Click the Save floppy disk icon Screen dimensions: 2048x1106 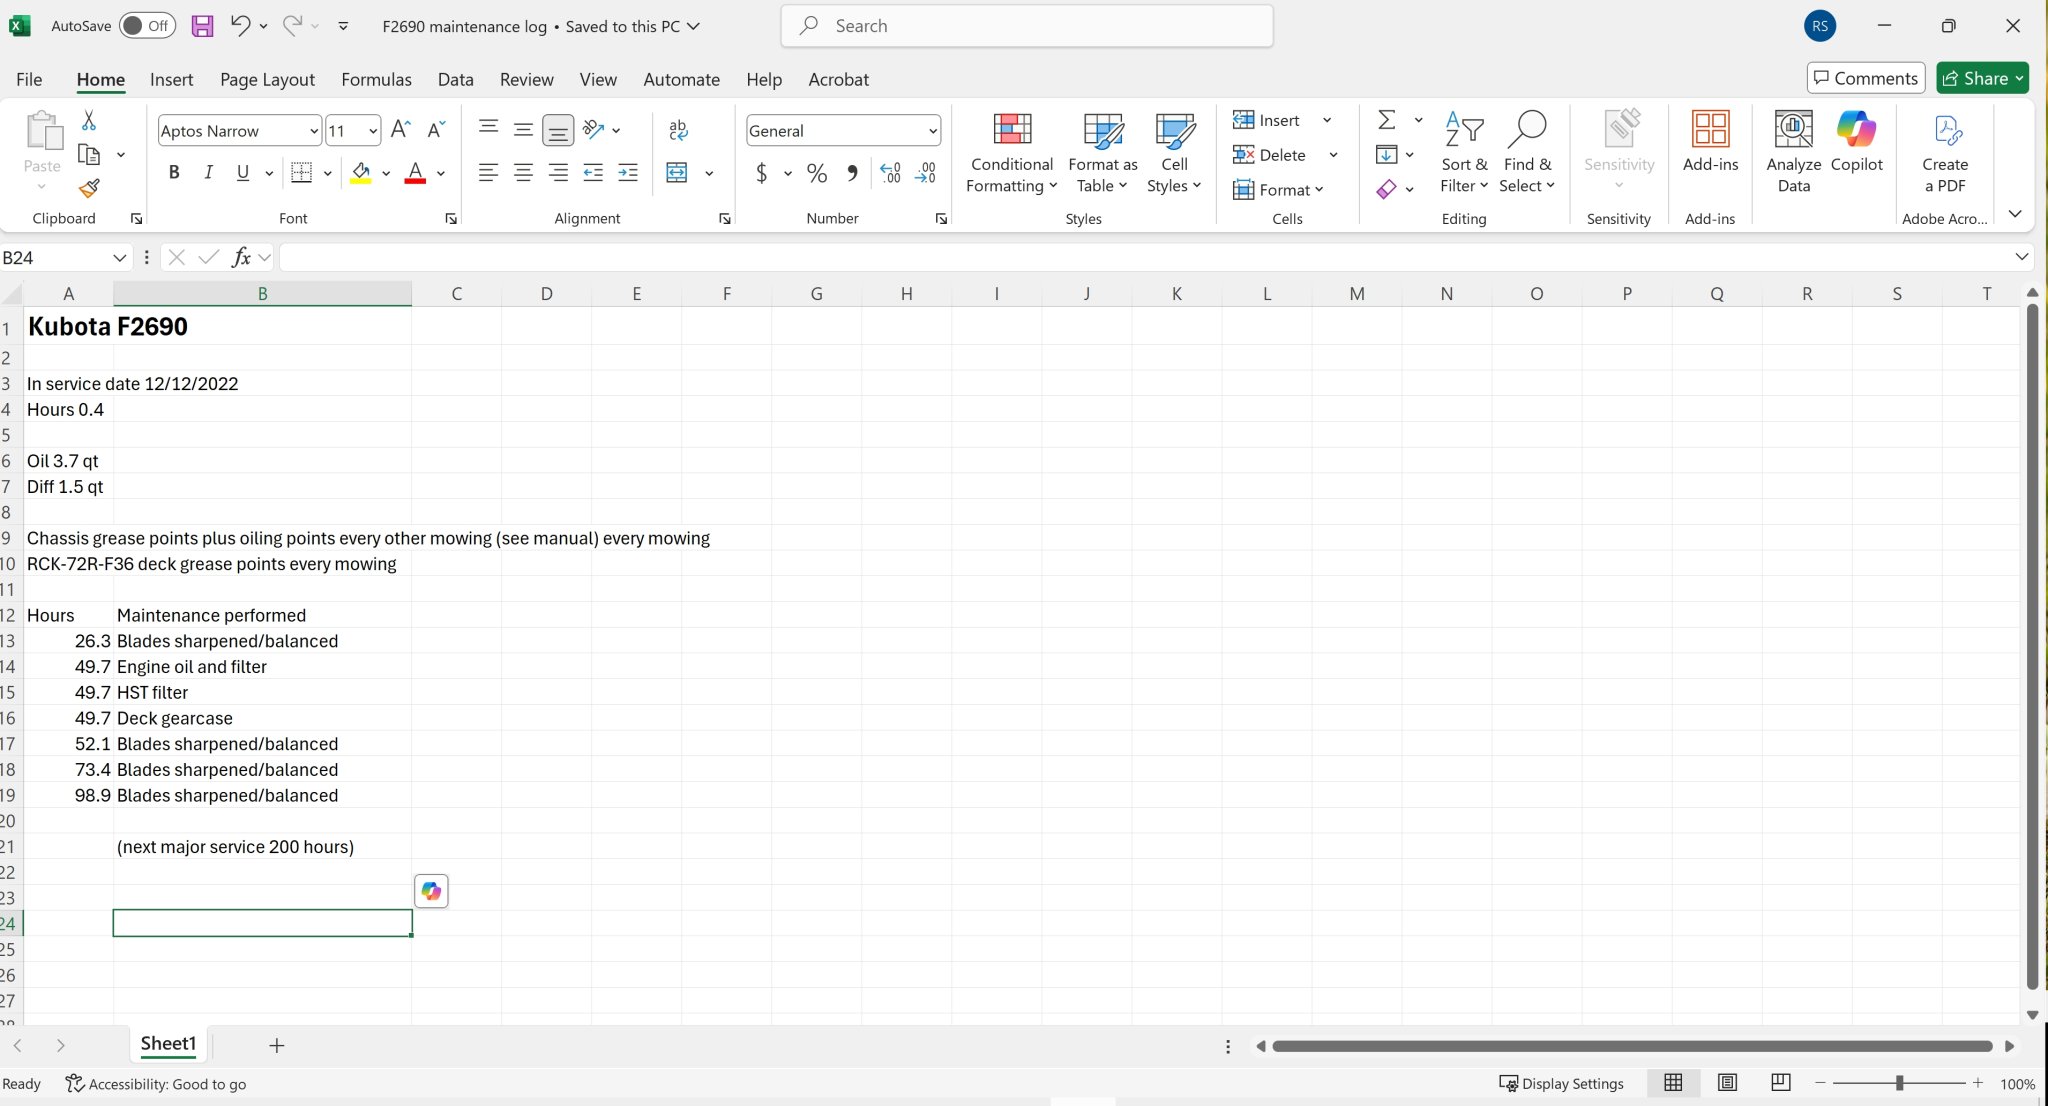[202, 26]
